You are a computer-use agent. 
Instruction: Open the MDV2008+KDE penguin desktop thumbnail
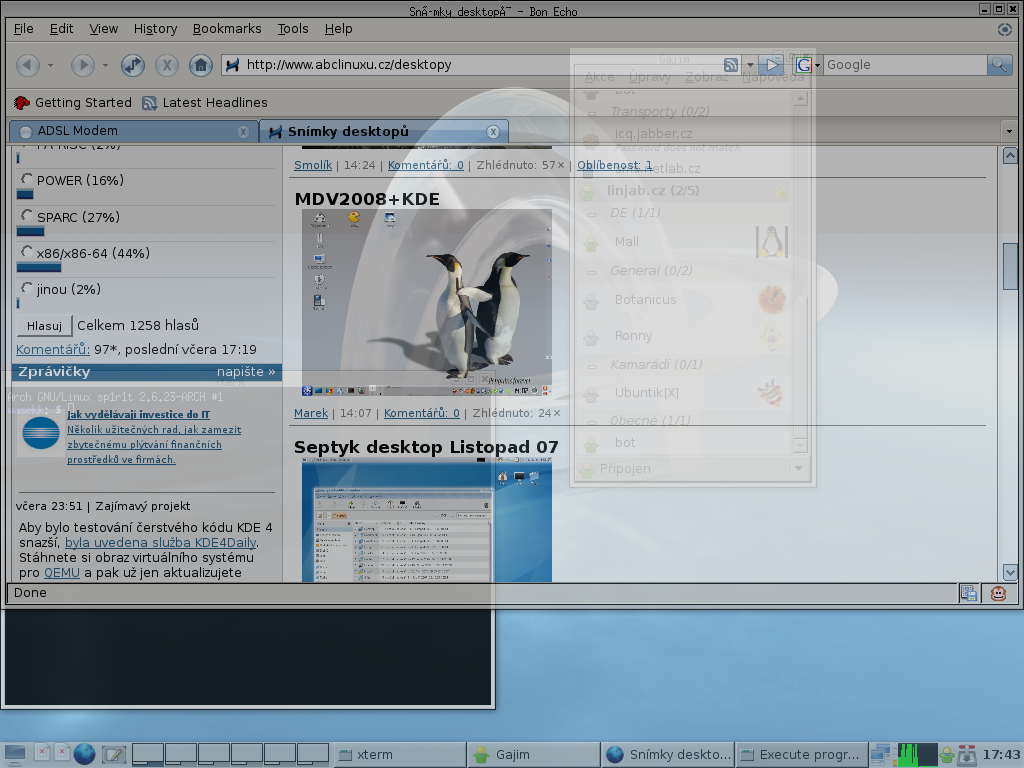coord(426,302)
